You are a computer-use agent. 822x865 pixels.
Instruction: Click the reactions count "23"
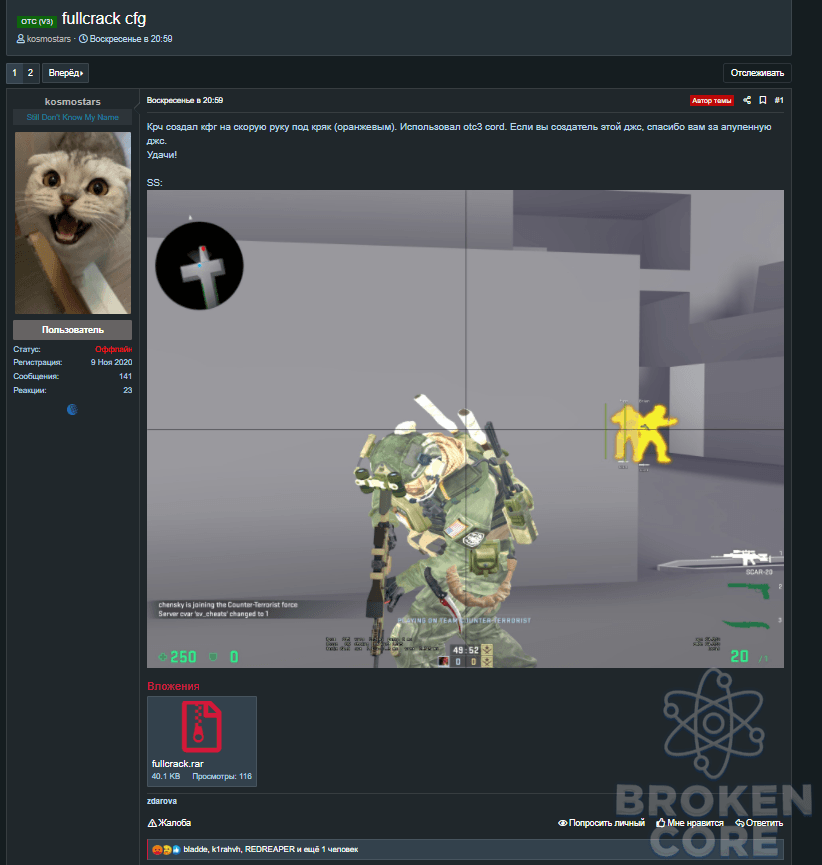[x=127, y=390]
